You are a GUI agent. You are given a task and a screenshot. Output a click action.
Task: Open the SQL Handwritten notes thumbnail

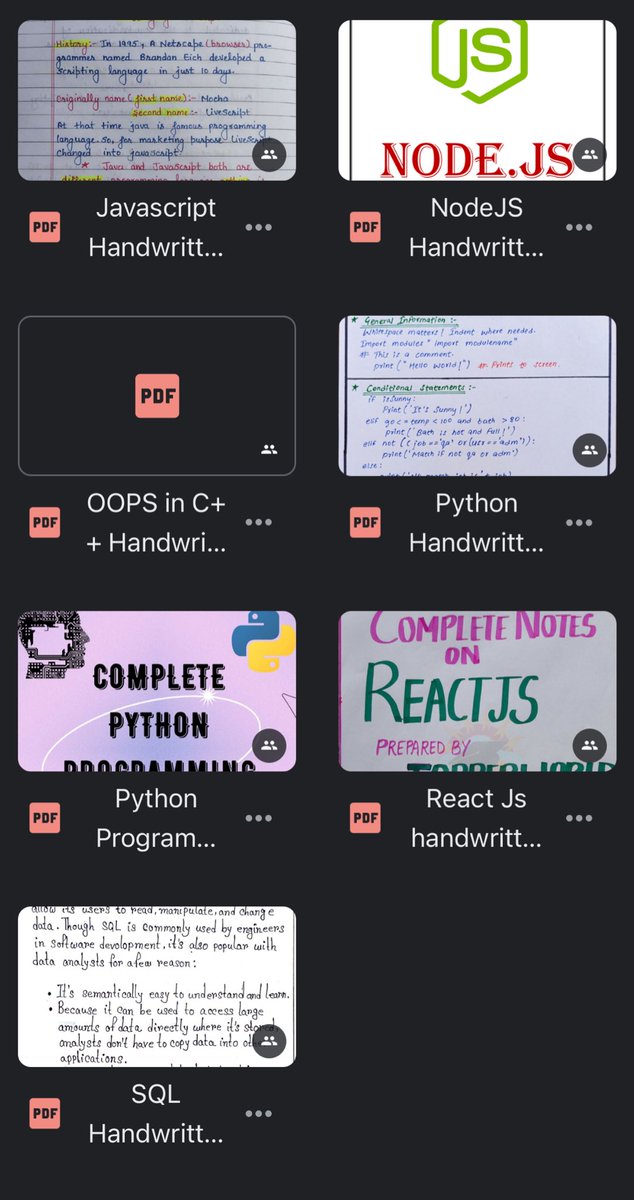pos(157,986)
